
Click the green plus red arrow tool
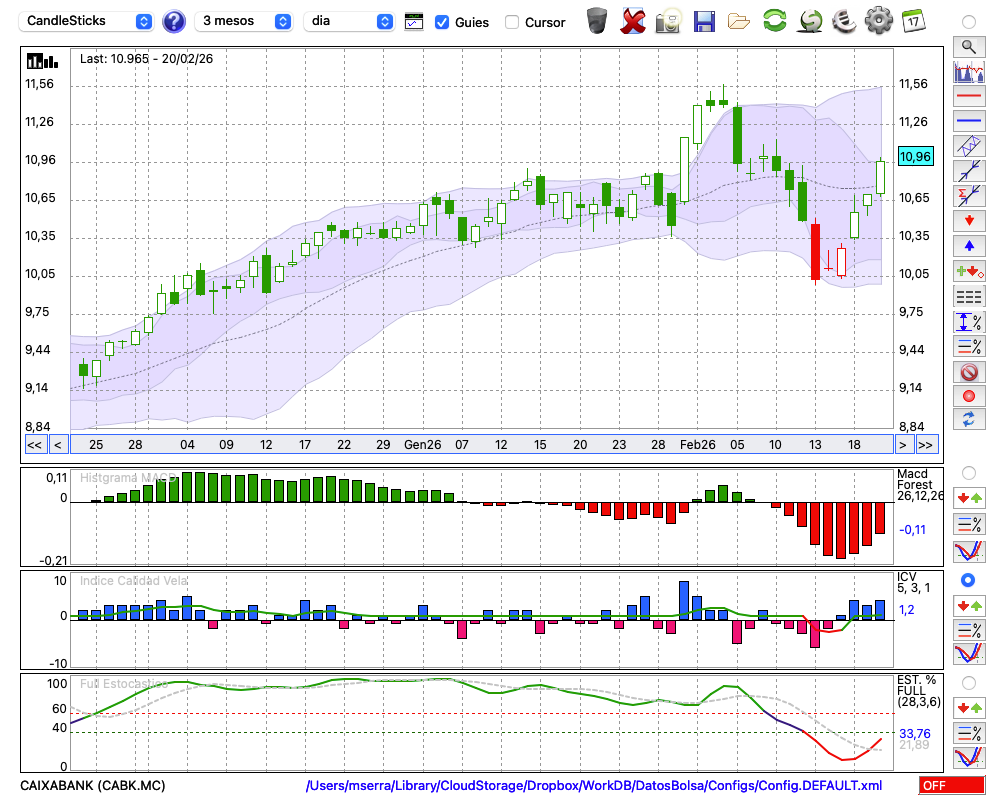(969, 271)
